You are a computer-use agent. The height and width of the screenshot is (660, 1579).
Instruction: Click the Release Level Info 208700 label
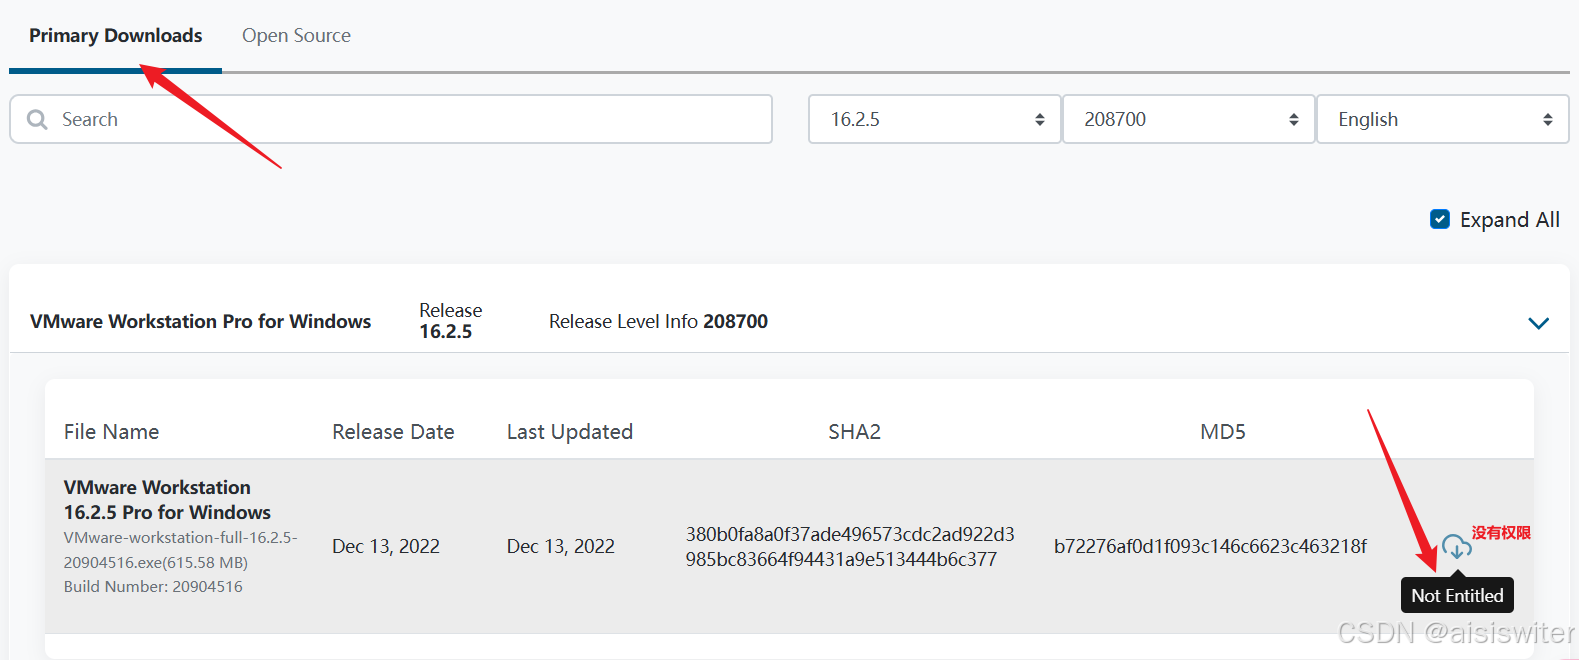(x=658, y=321)
